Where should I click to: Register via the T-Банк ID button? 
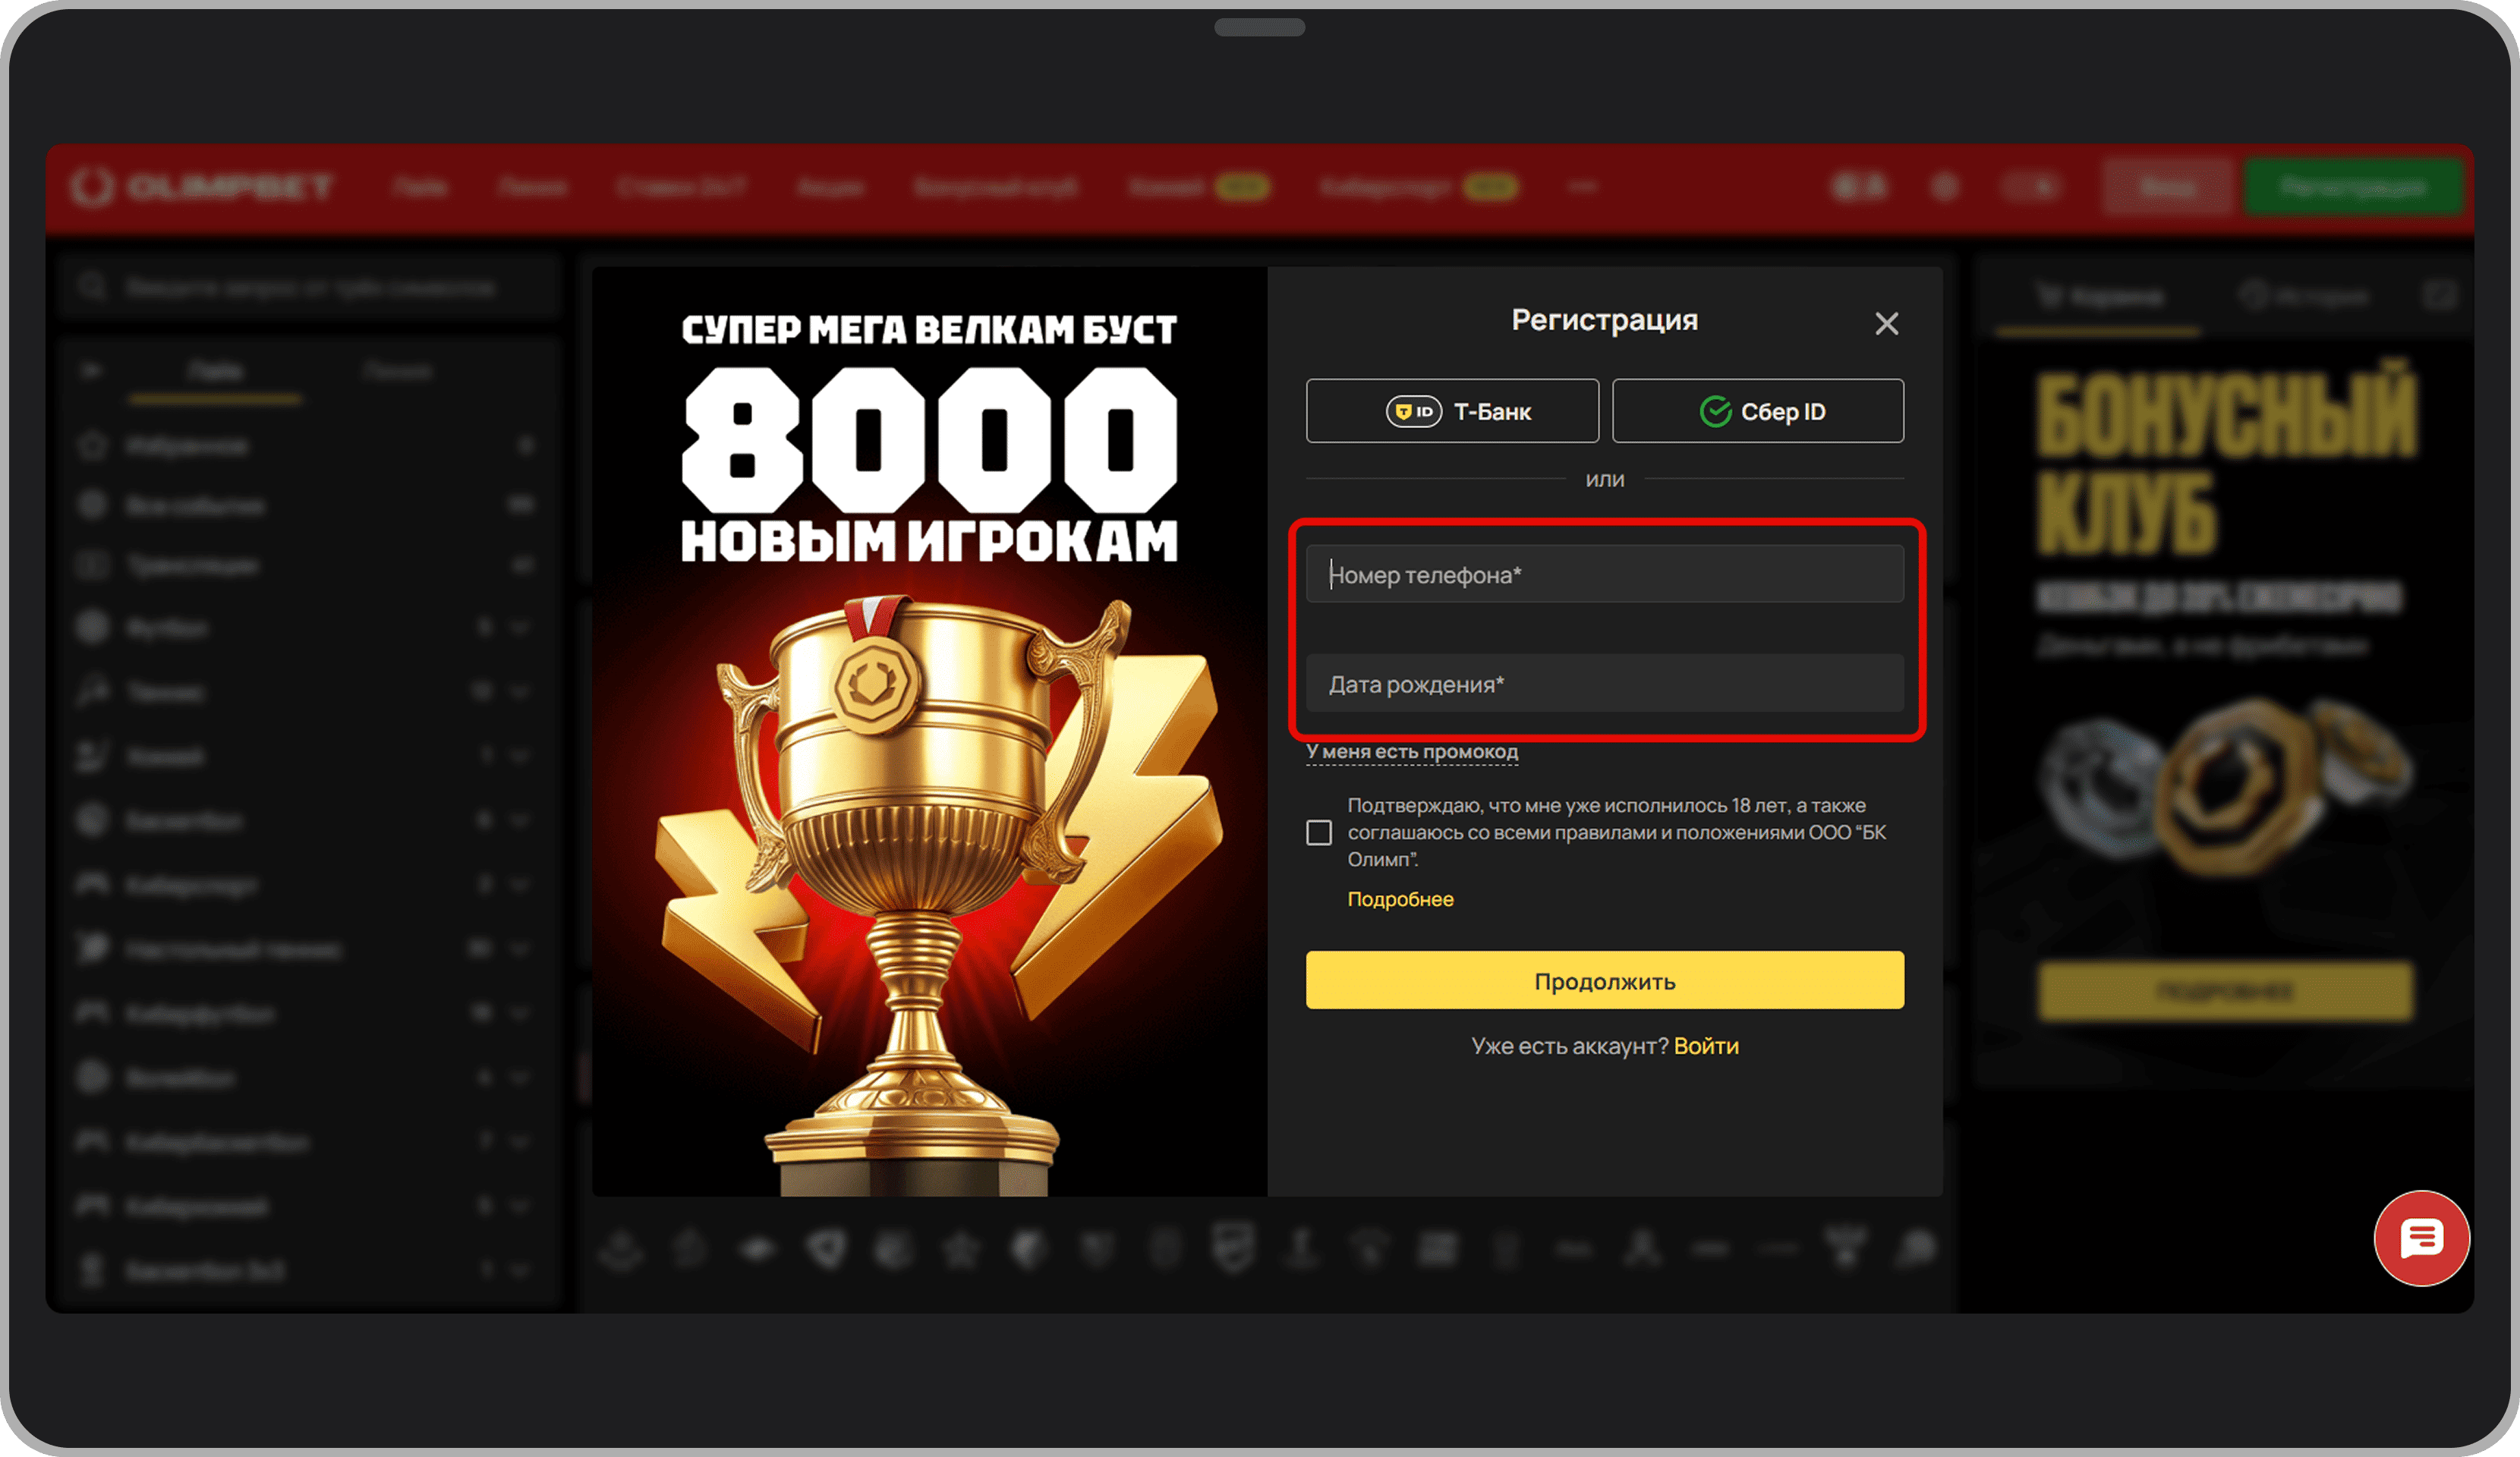click(x=1452, y=411)
